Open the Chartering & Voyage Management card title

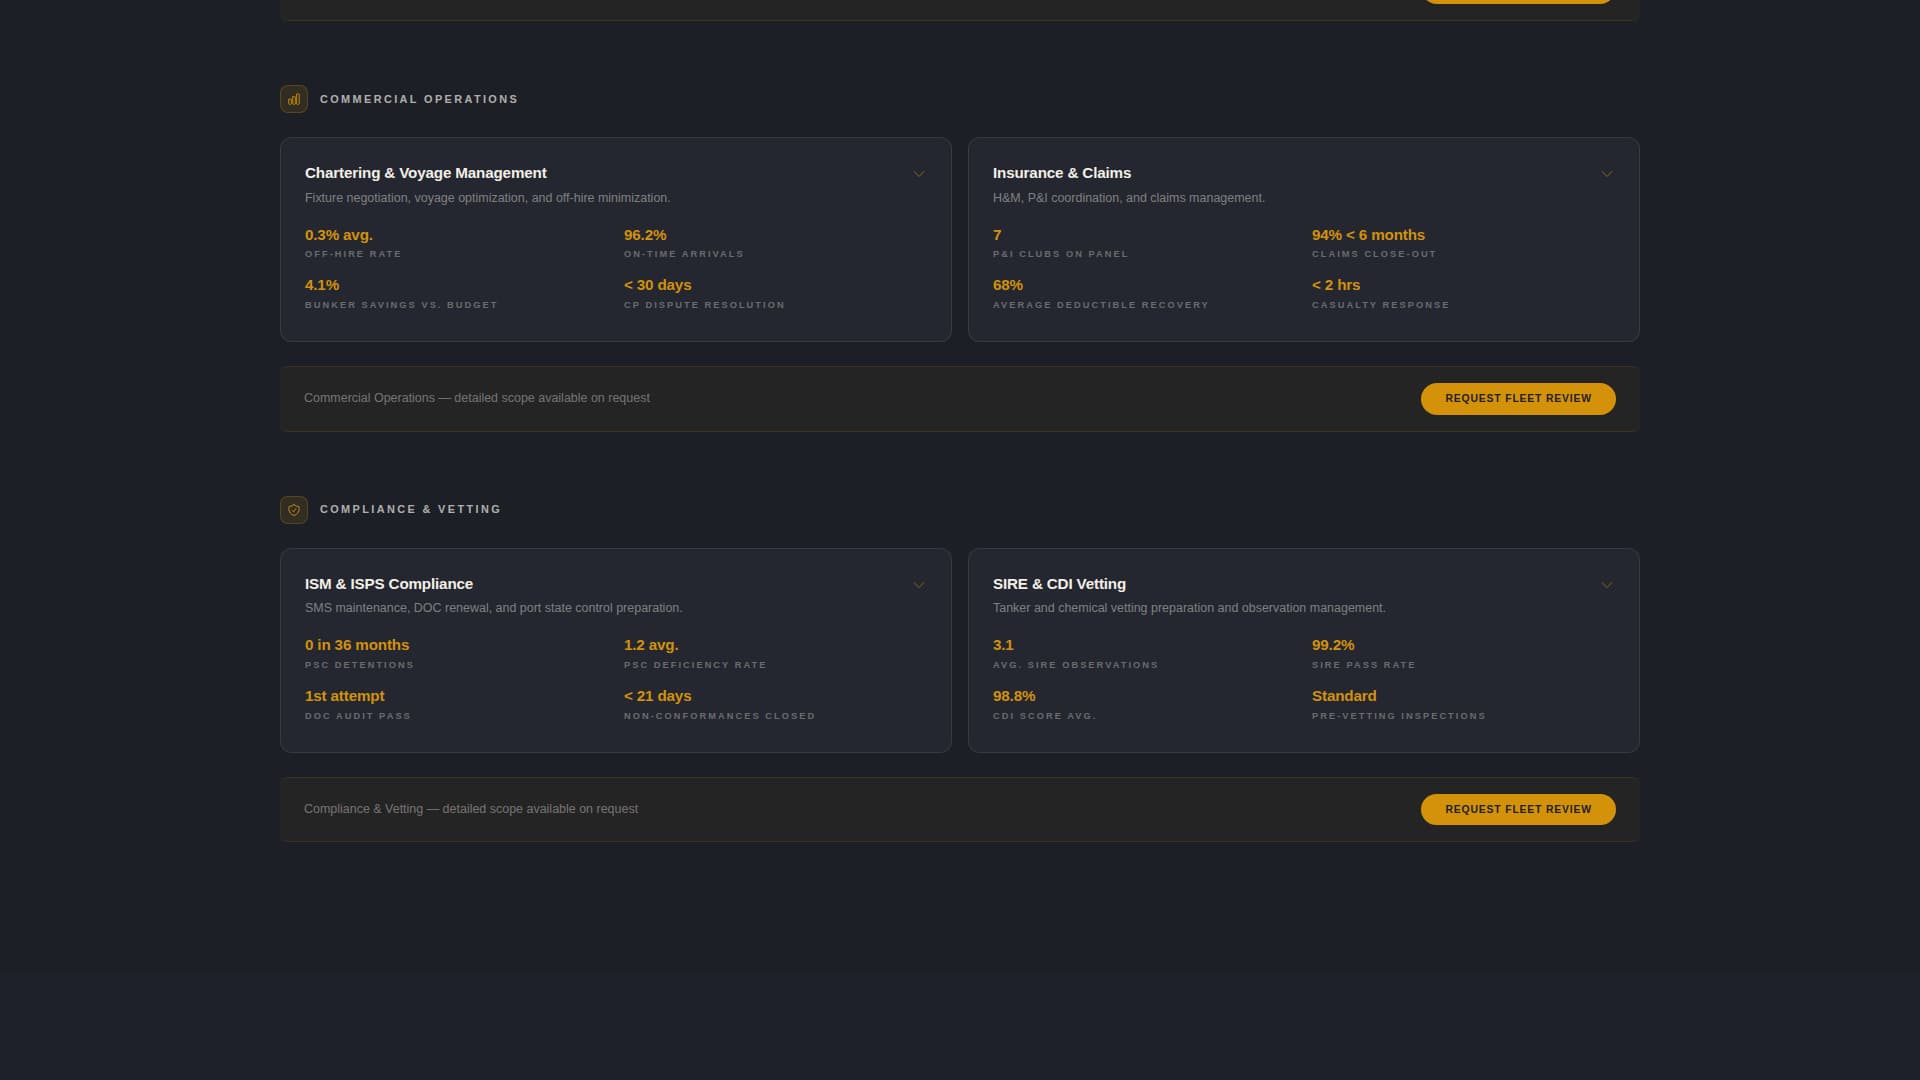tap(425, 173)
